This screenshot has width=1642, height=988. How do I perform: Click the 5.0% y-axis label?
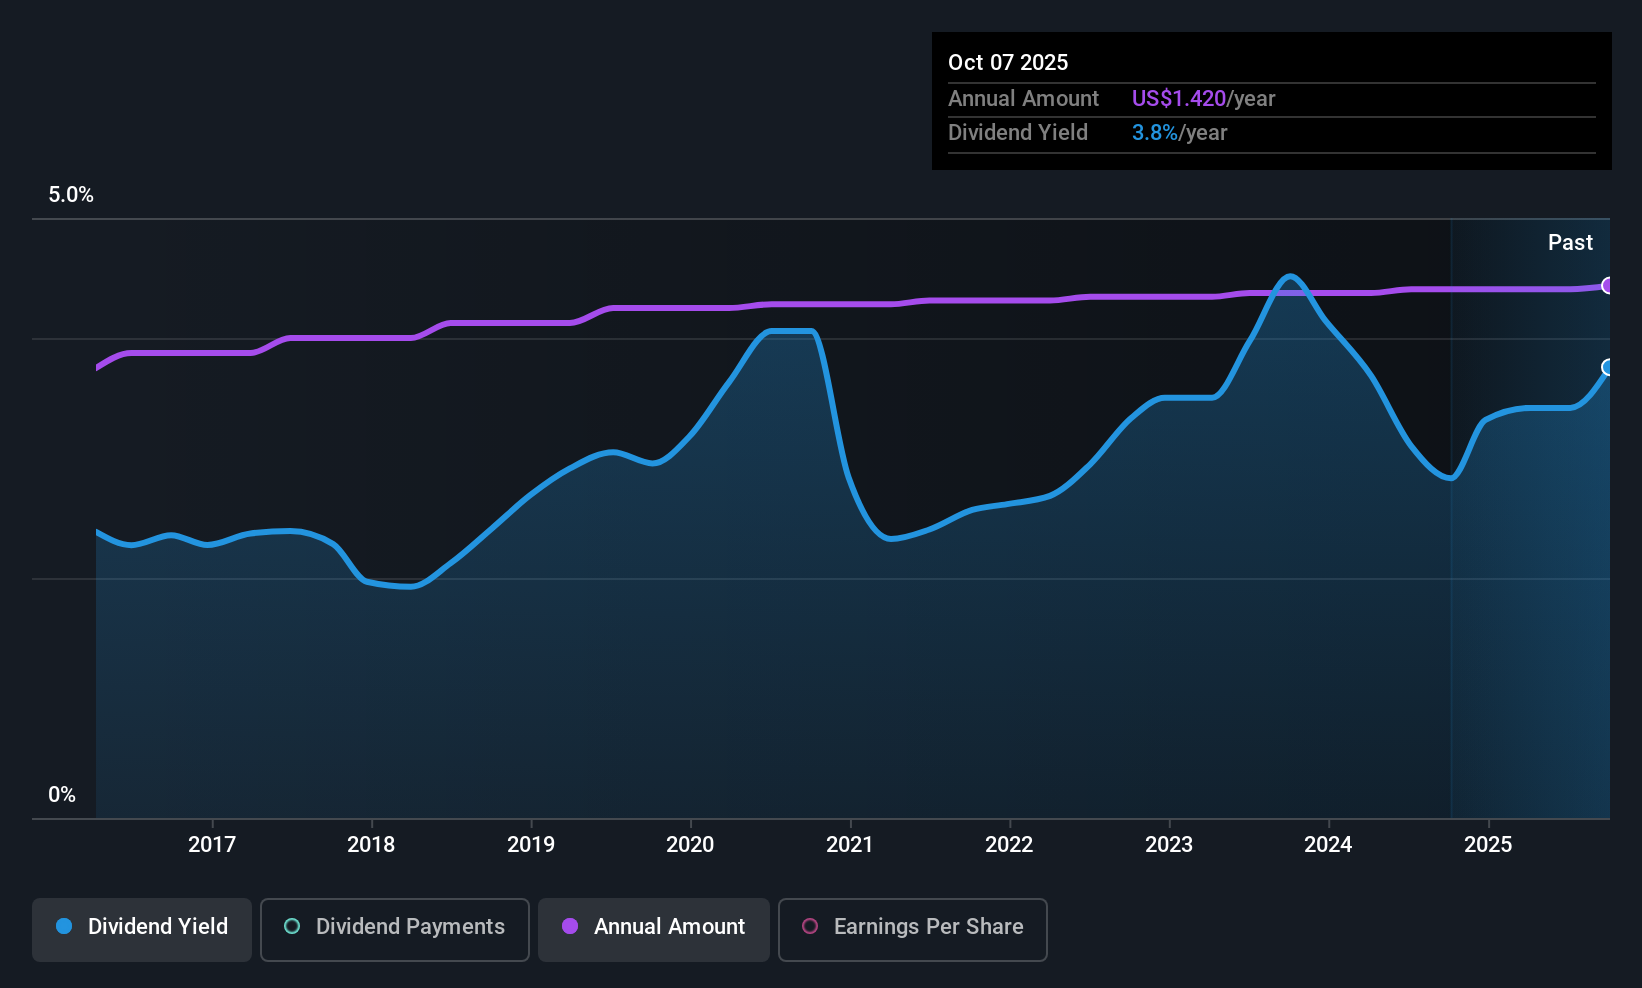(71, 195)
